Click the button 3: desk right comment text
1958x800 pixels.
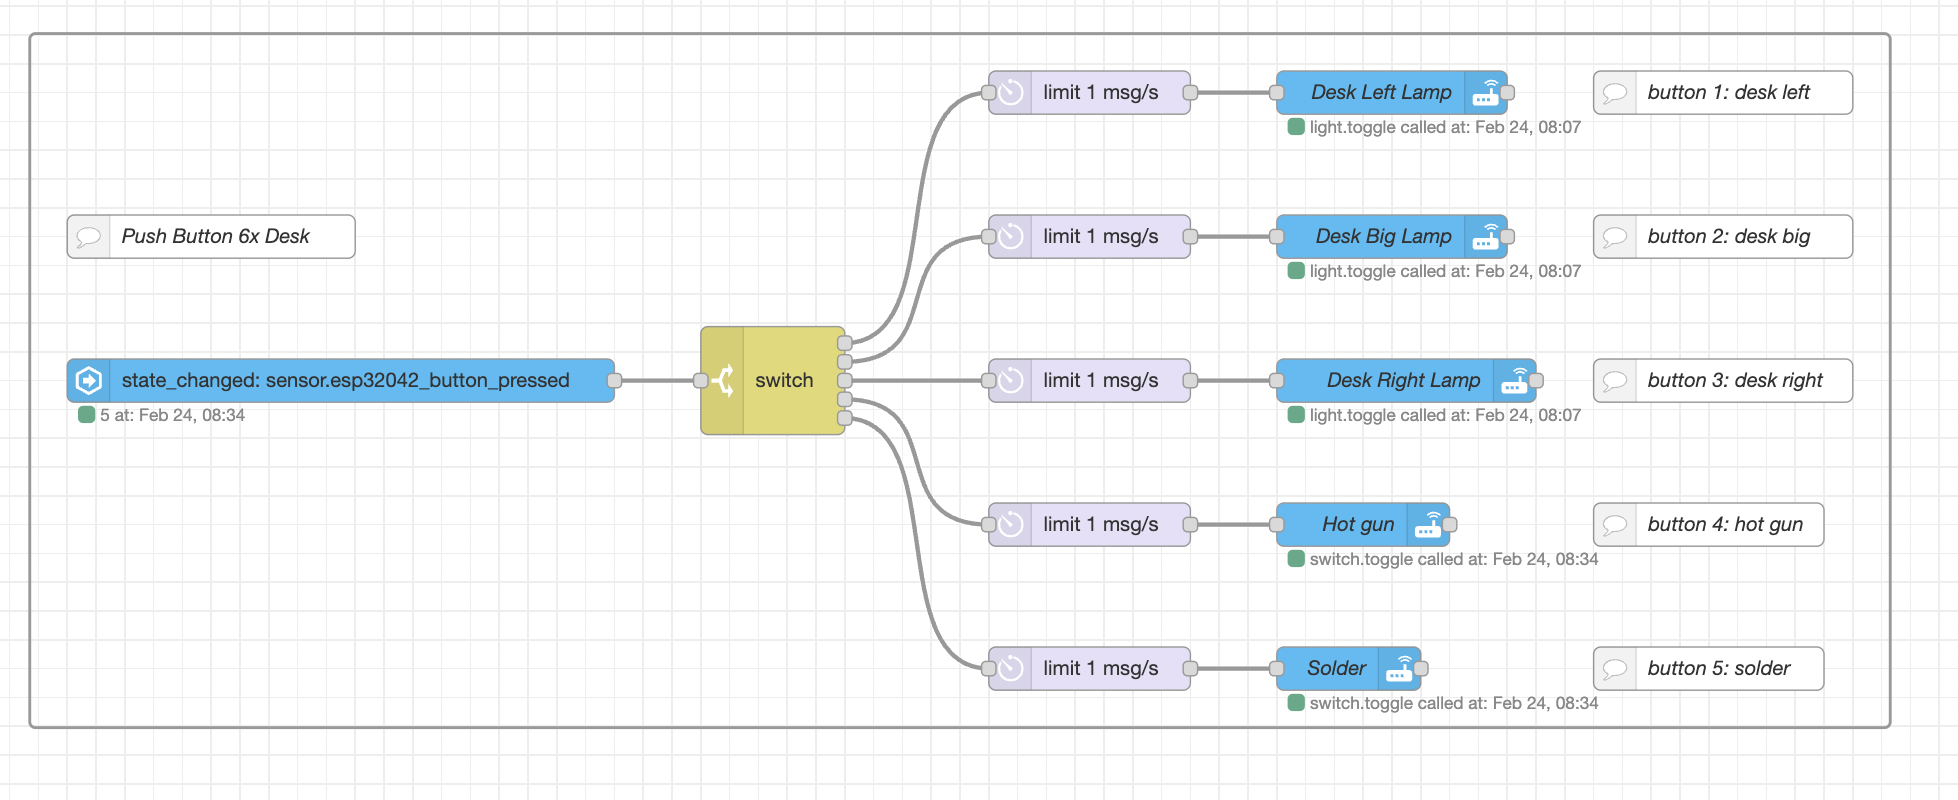tap(1735, 380)
